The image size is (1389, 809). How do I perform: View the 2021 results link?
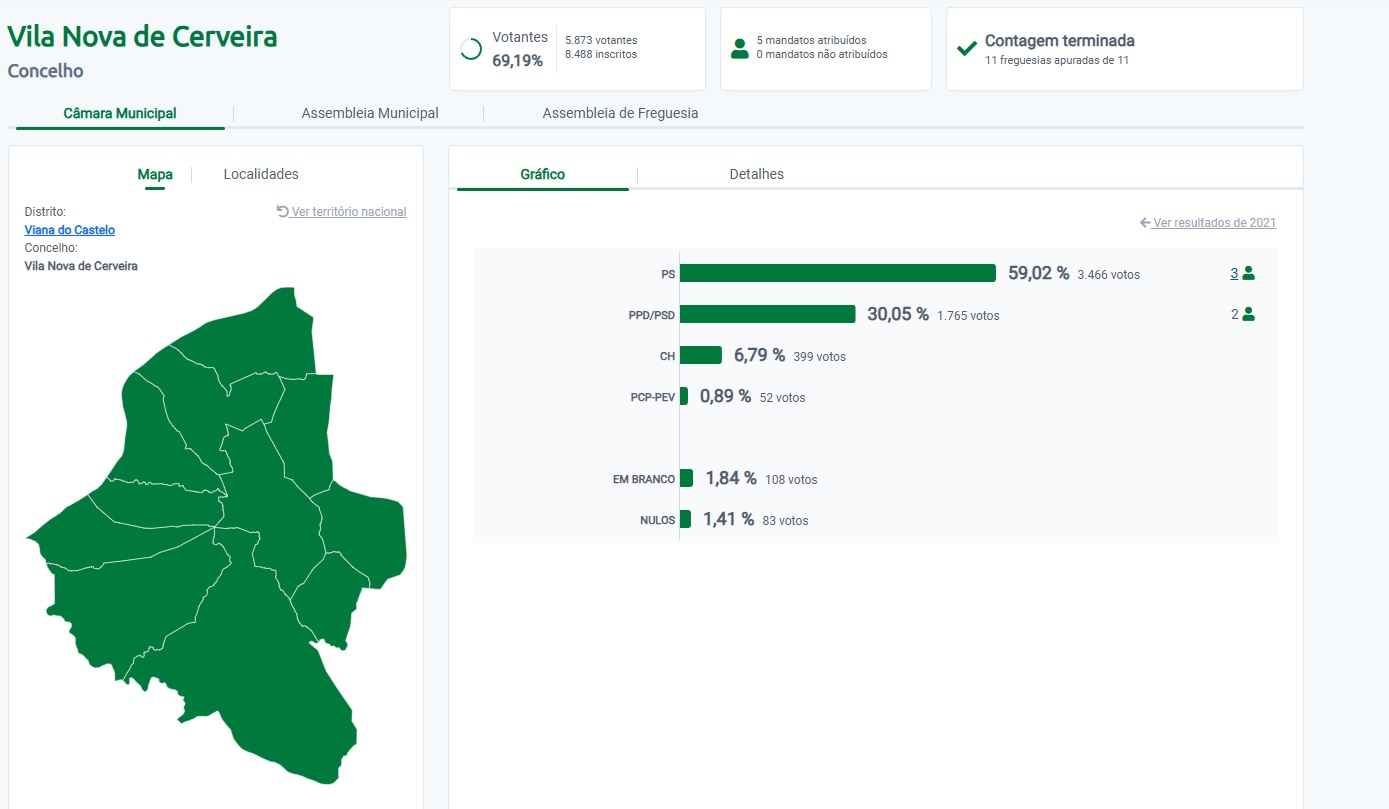pos(1214,223)
